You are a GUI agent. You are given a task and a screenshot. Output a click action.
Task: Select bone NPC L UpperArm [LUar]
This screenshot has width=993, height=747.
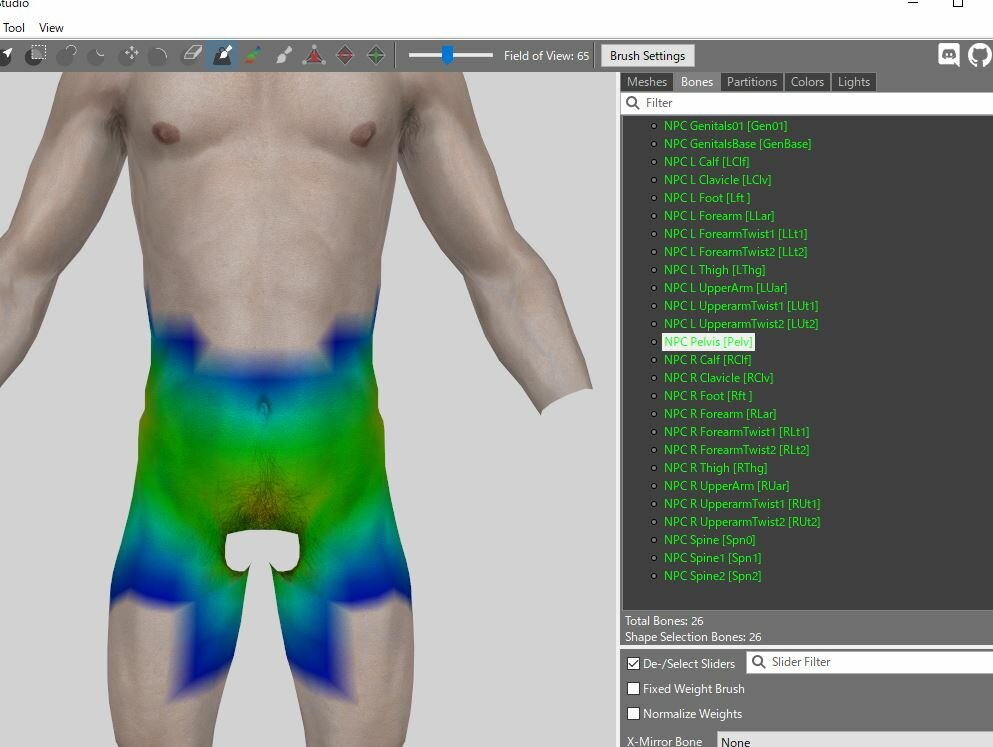point(725,288)
